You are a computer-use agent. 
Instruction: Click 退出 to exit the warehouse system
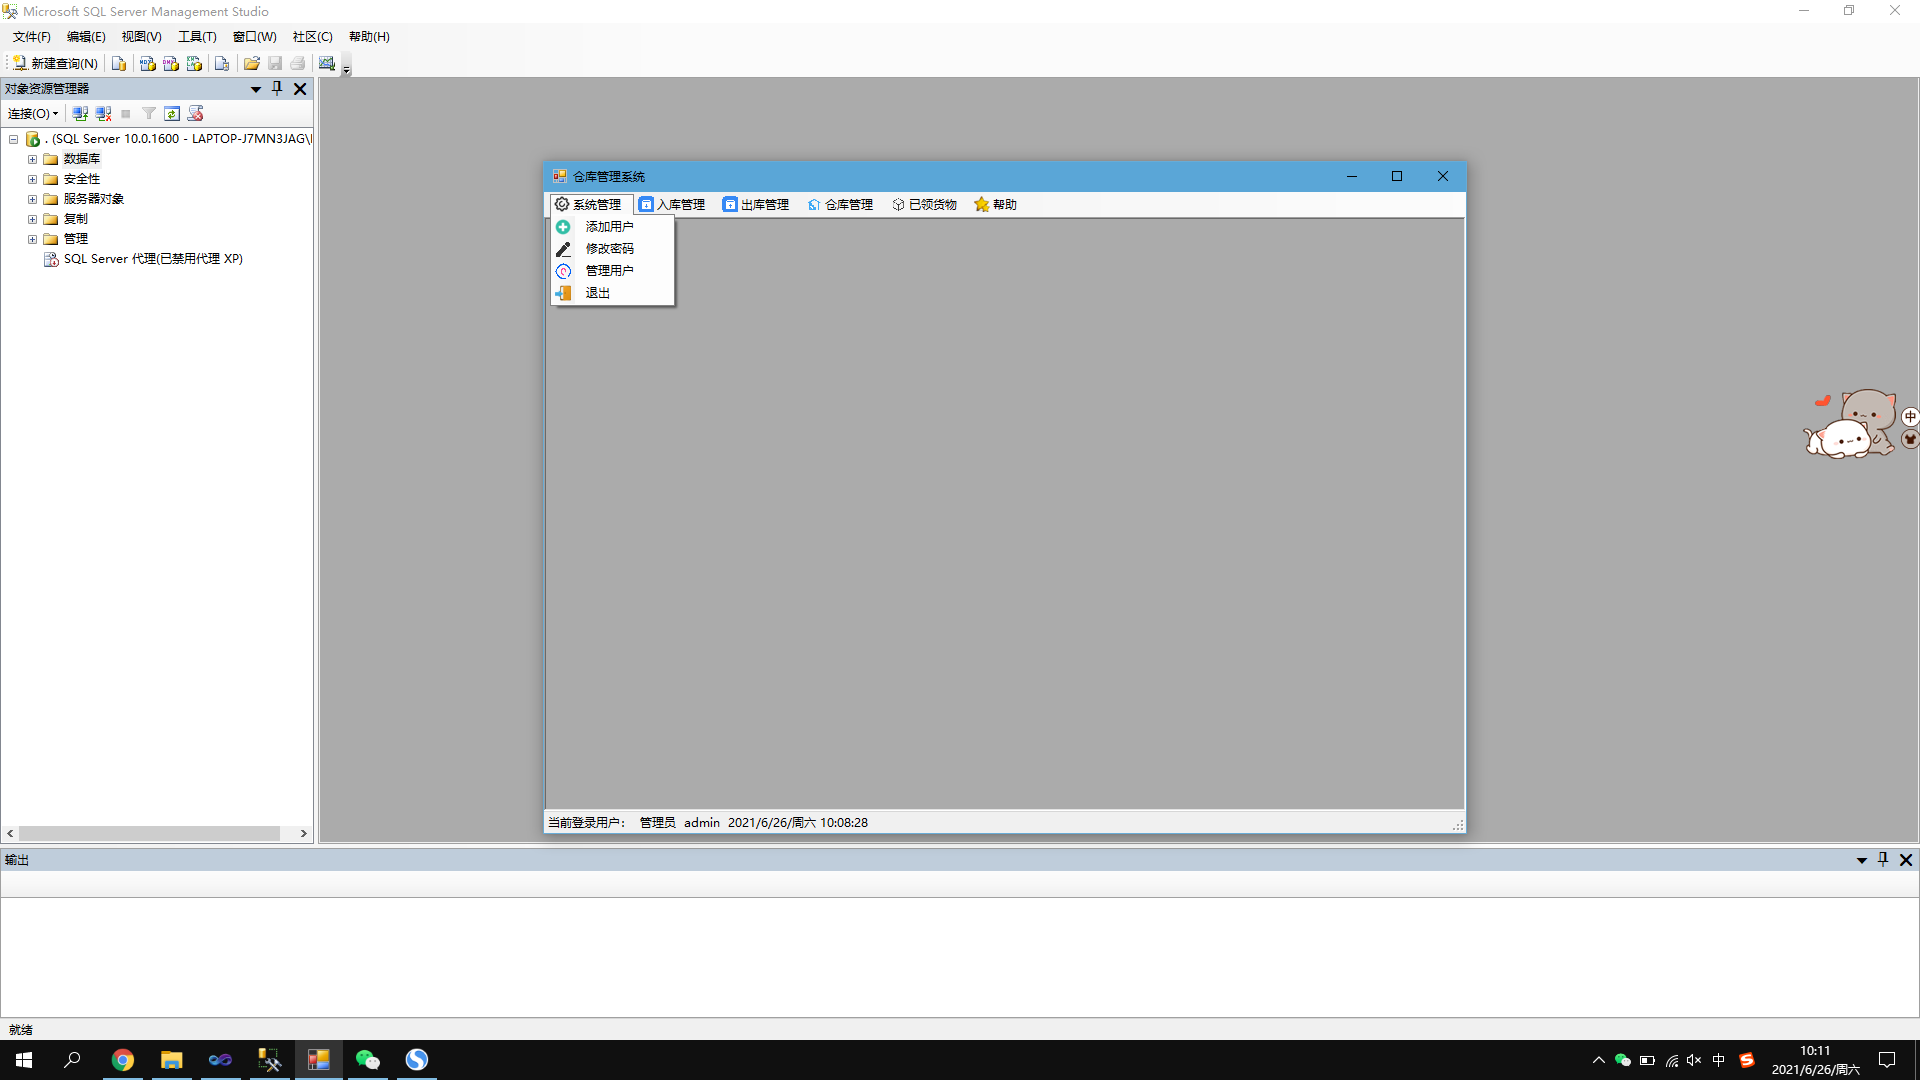coord(597,292)
